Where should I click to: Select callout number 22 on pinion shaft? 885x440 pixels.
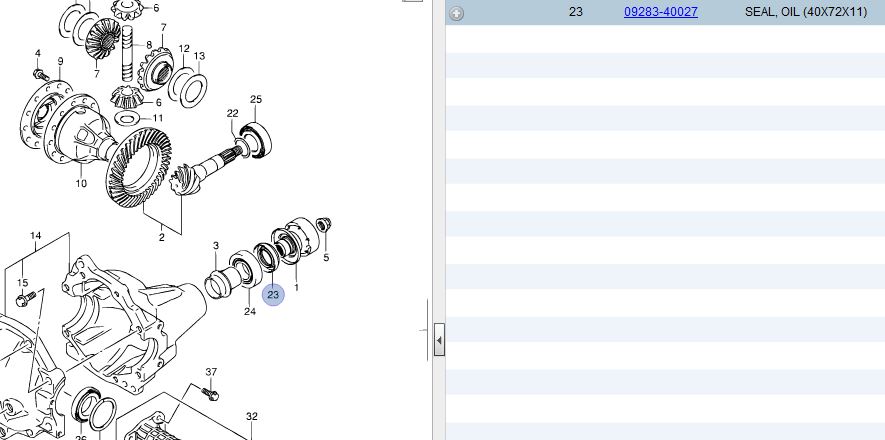(x=232, y=113)
